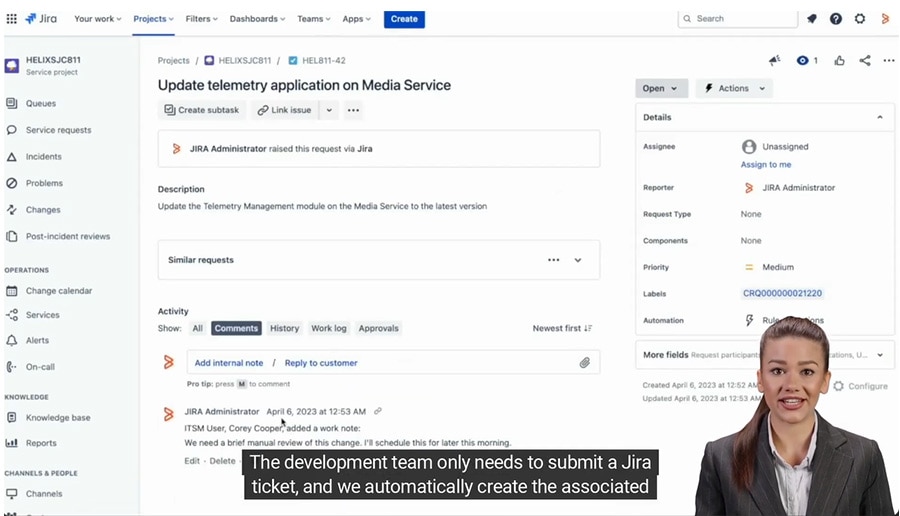This screenshot has height=516, width=900.
Task: Click the thumbs up vote icon
Action: click(x=839, y=61)
